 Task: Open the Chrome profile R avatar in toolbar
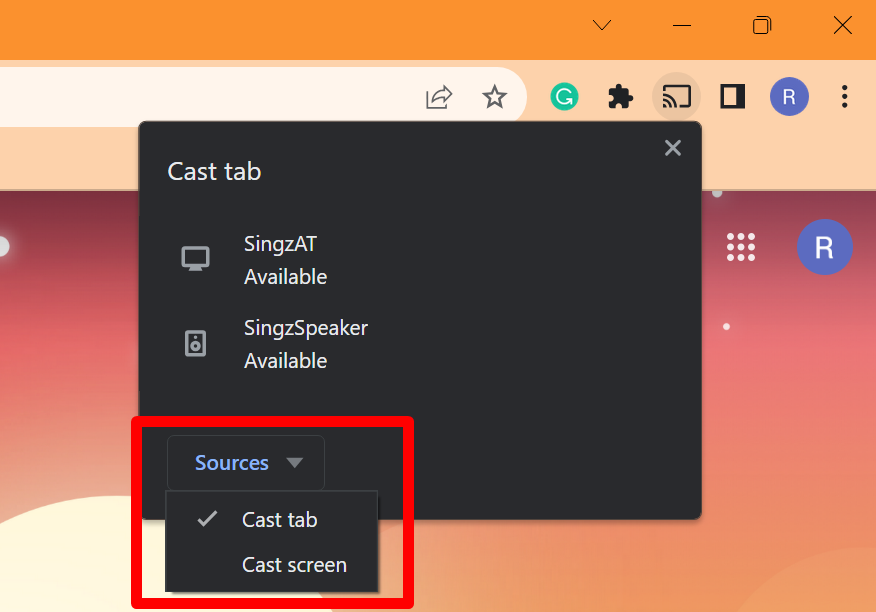coord(789,97)
